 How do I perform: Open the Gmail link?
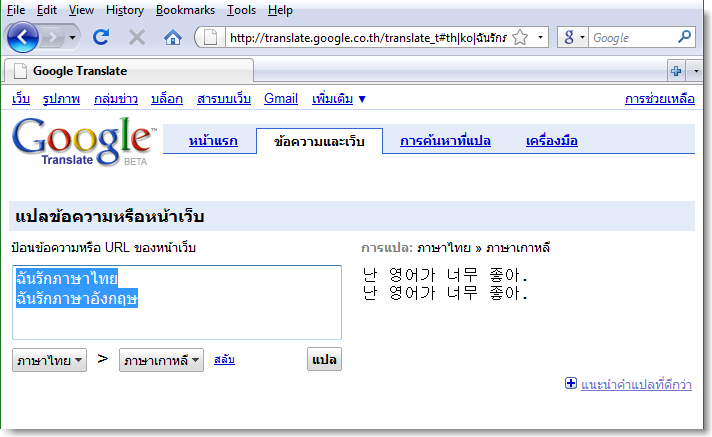tap(281, 99)
